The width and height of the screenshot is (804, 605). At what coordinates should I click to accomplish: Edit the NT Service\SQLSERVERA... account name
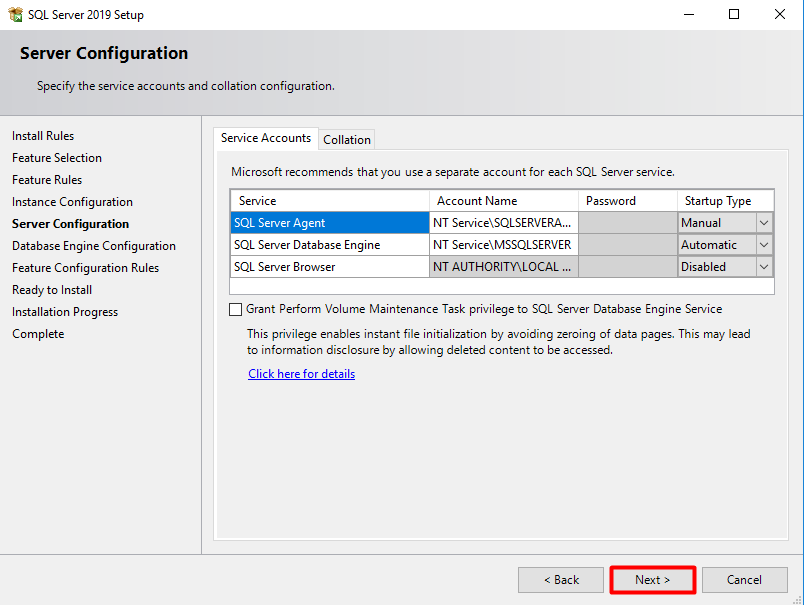pyautogui.click(x=504, y=223)
